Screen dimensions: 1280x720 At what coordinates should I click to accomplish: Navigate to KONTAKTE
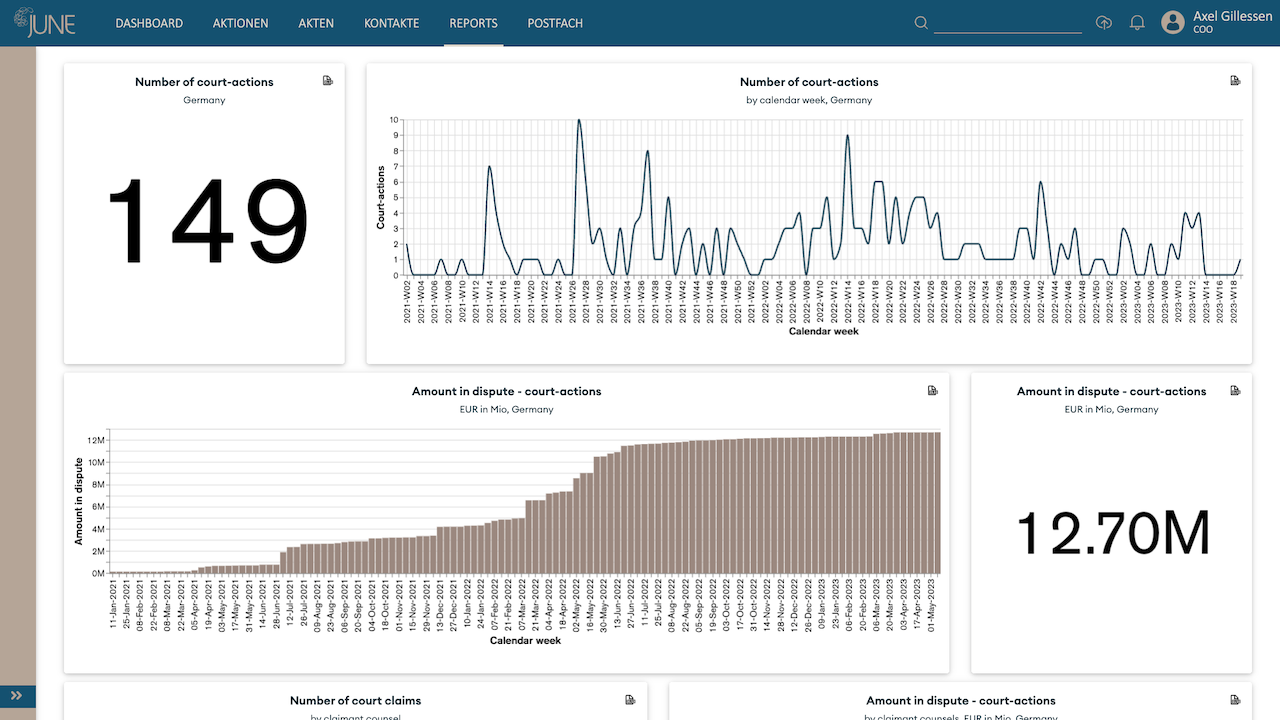tap(392, 23)
